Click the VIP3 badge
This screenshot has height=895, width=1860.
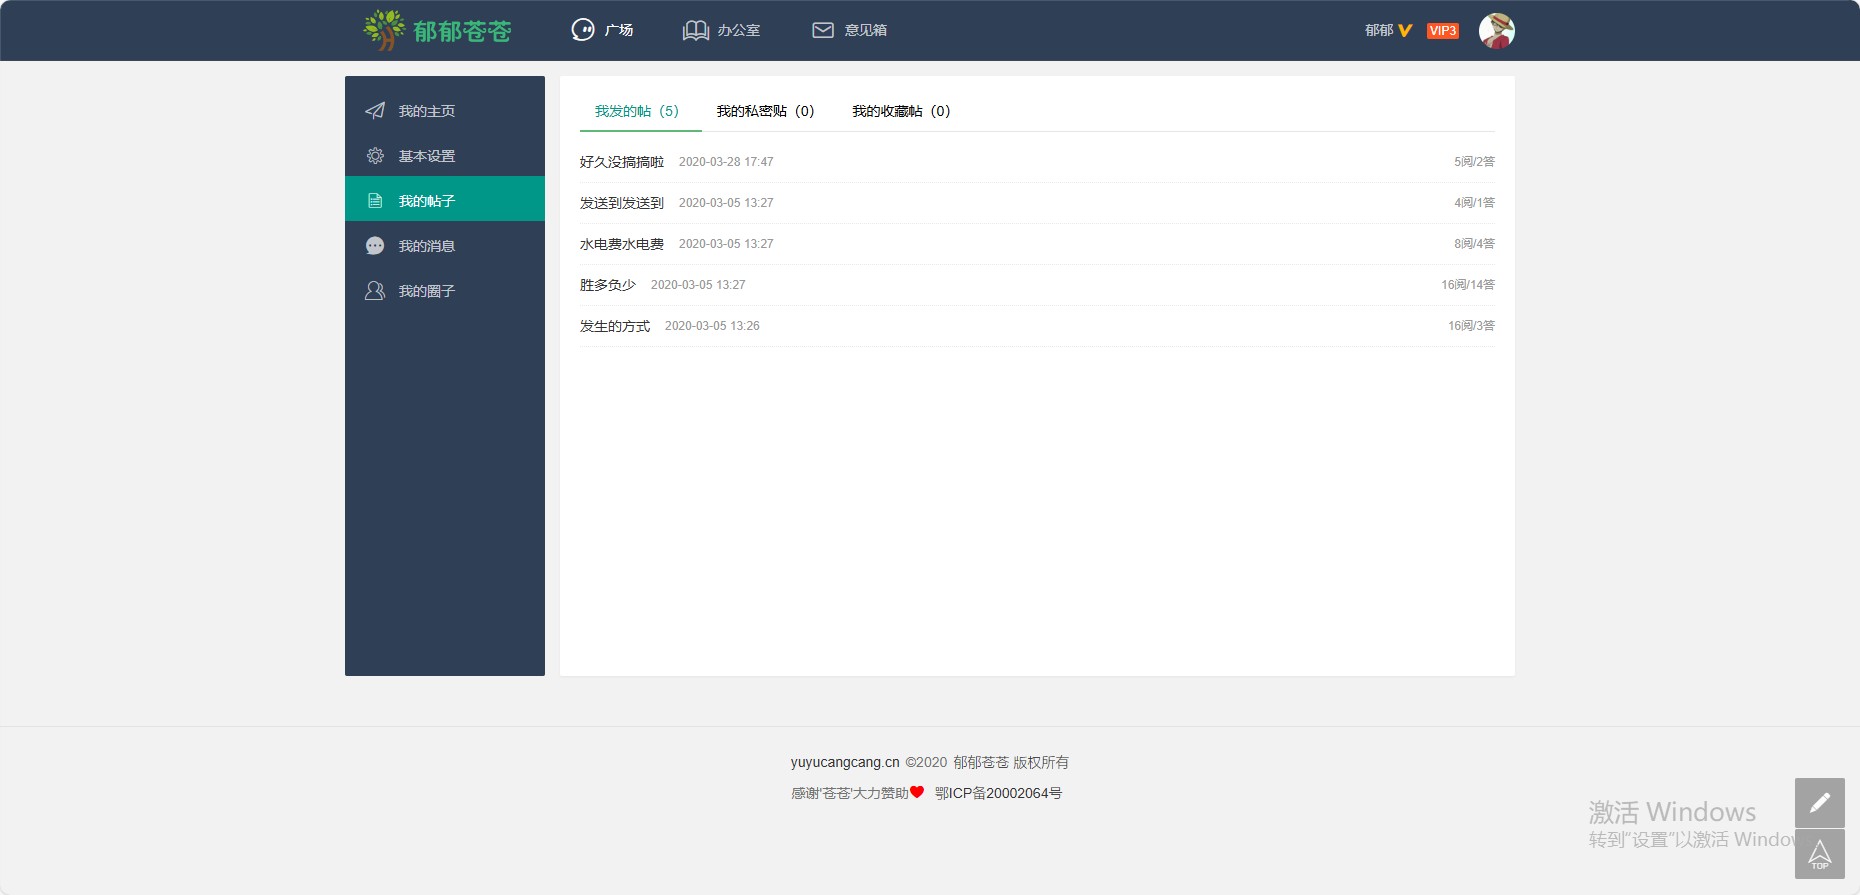[1443, 30]
